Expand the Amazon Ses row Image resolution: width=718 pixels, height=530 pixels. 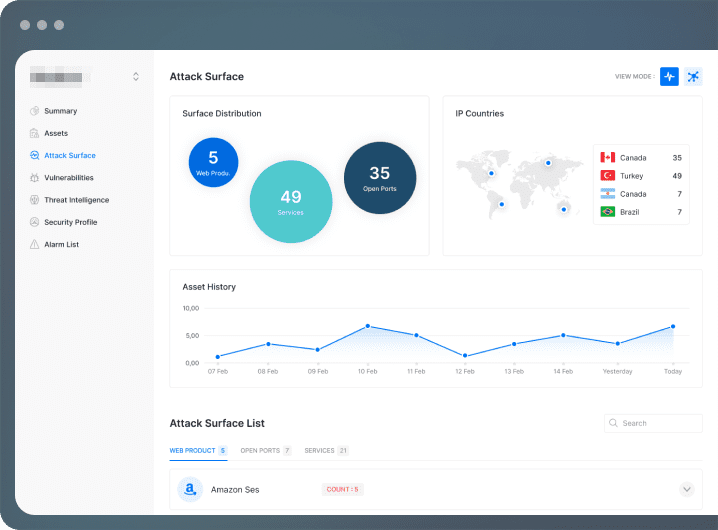point(686,489)
